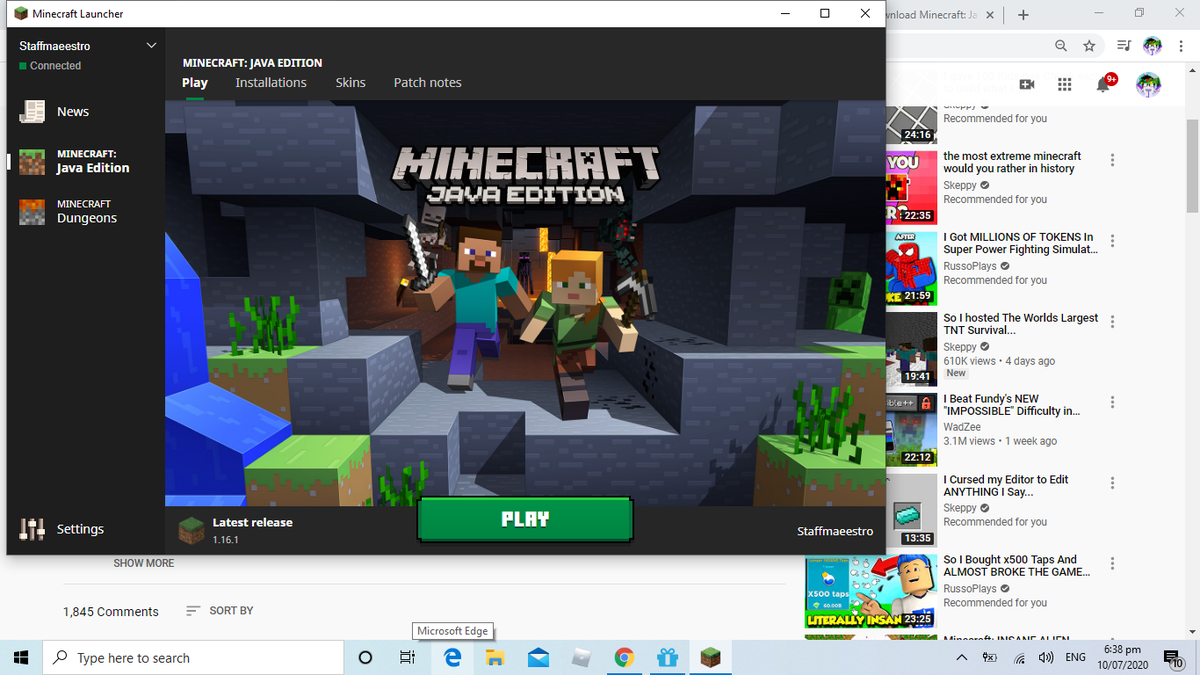Click the volume speaker tray icon

1046,658
